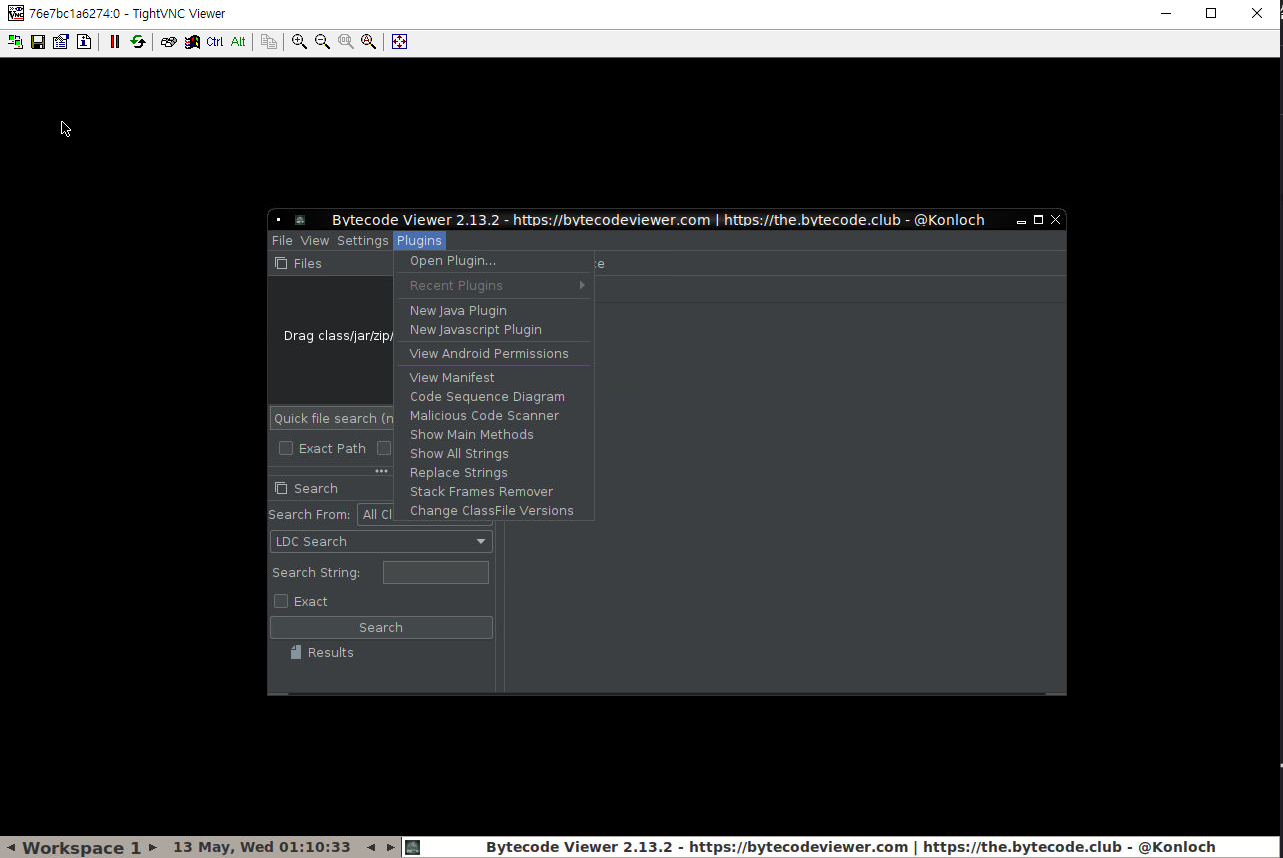This screenshot has height=858, width=1283.
Task: Open the Settings menu
Action: [x=363, y=241]
